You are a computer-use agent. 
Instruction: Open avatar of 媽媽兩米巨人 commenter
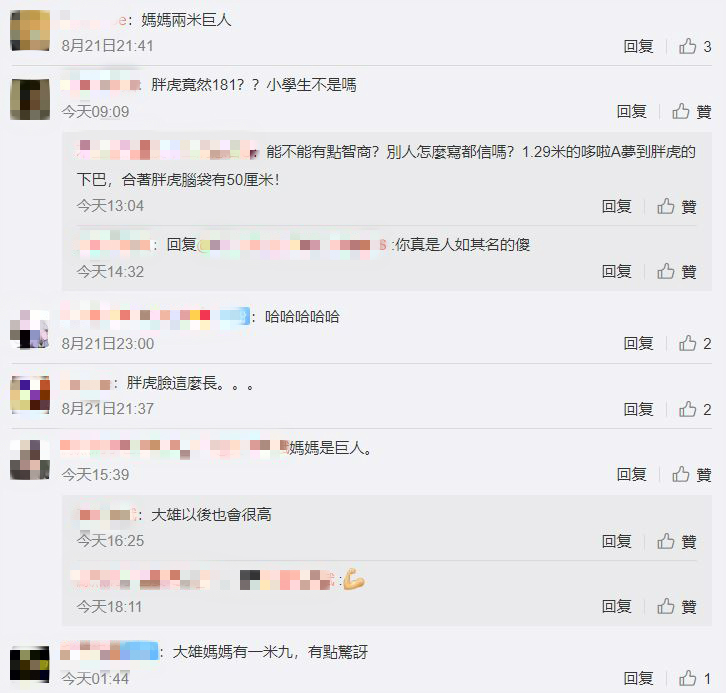pyautogui.click(x=30, y=31)
